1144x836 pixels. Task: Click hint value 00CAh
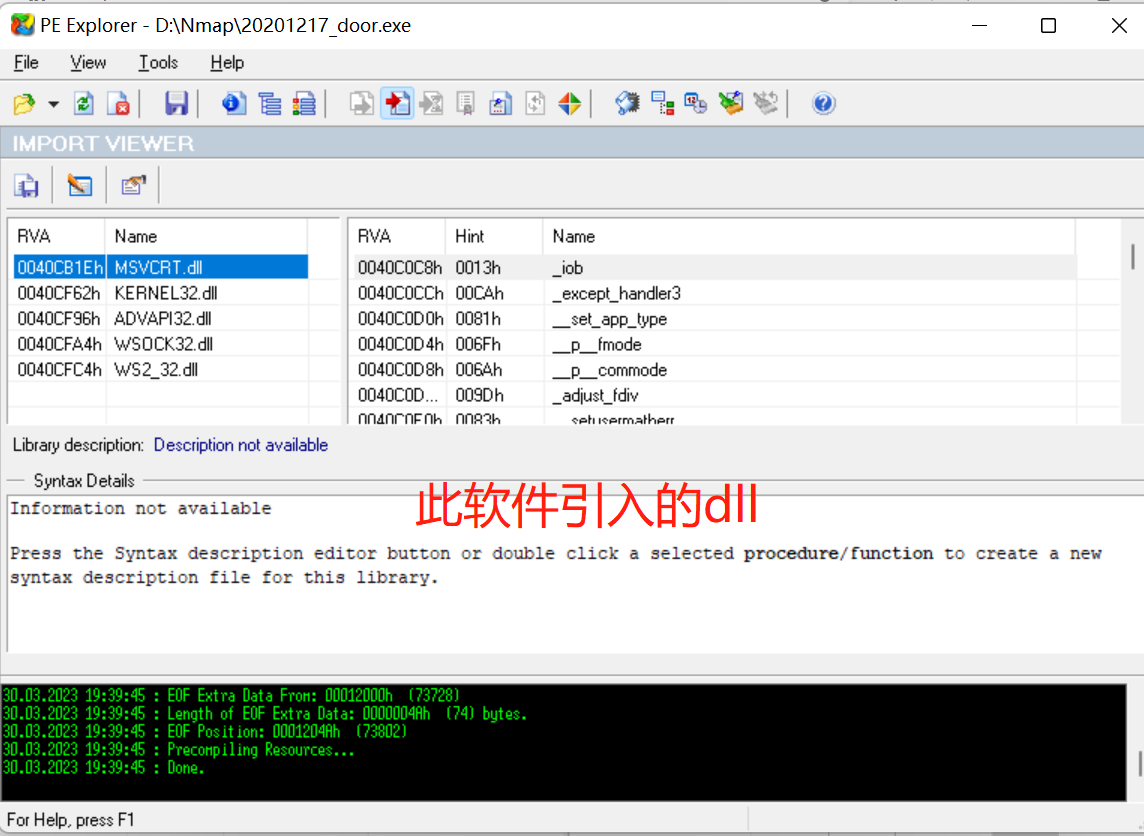tap(479, 293)
